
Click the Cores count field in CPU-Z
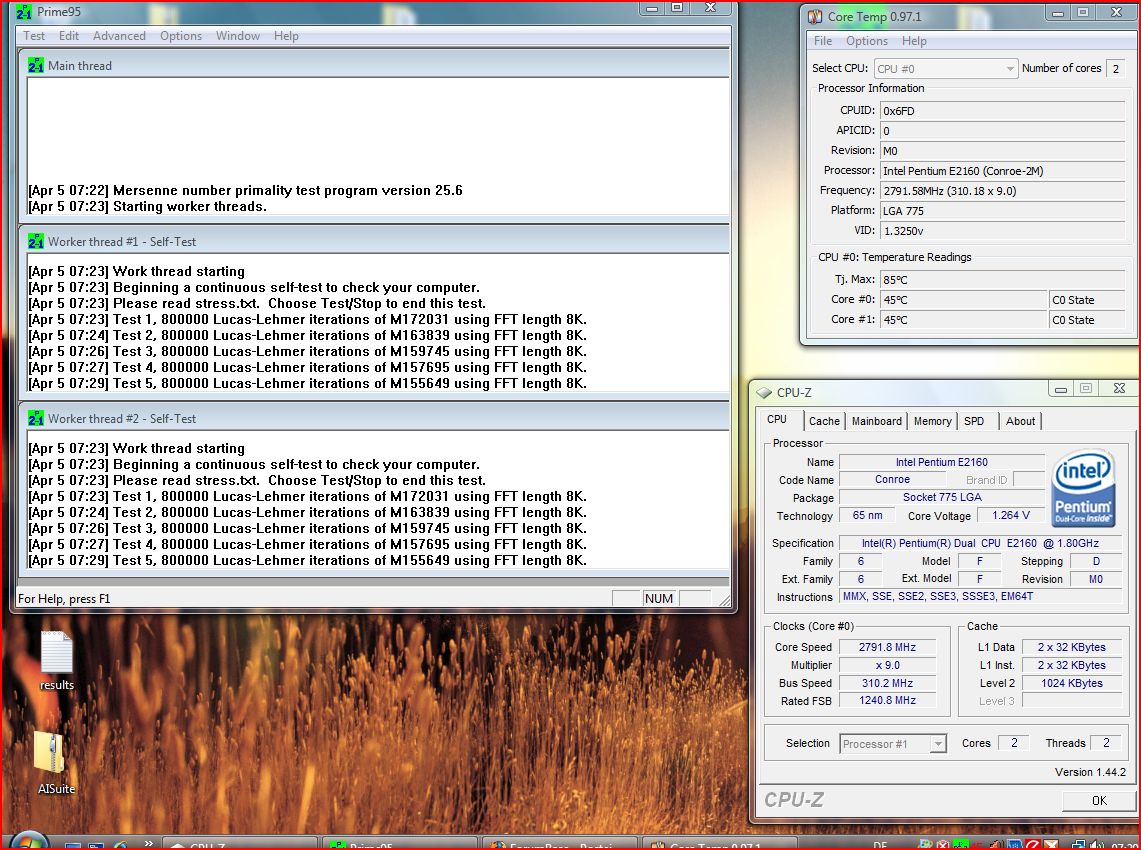click(1014, 743)
